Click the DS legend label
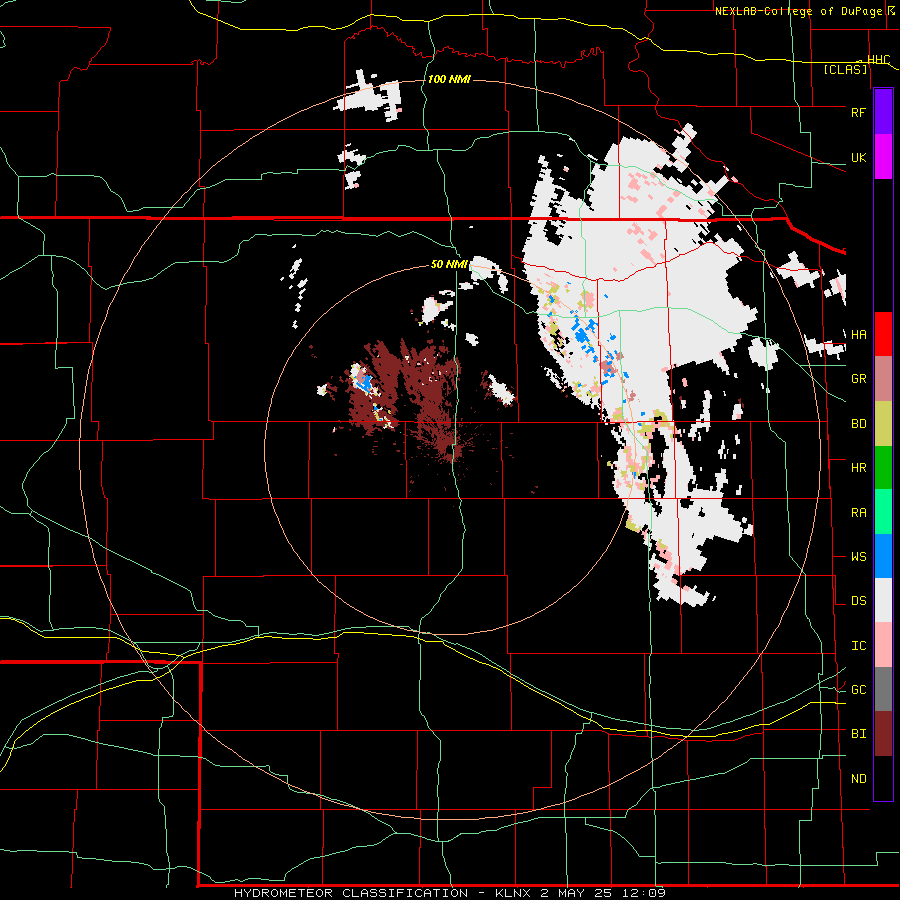Image resolution: width=900 pixels, height=900 pixels. (x=858, y=601)
